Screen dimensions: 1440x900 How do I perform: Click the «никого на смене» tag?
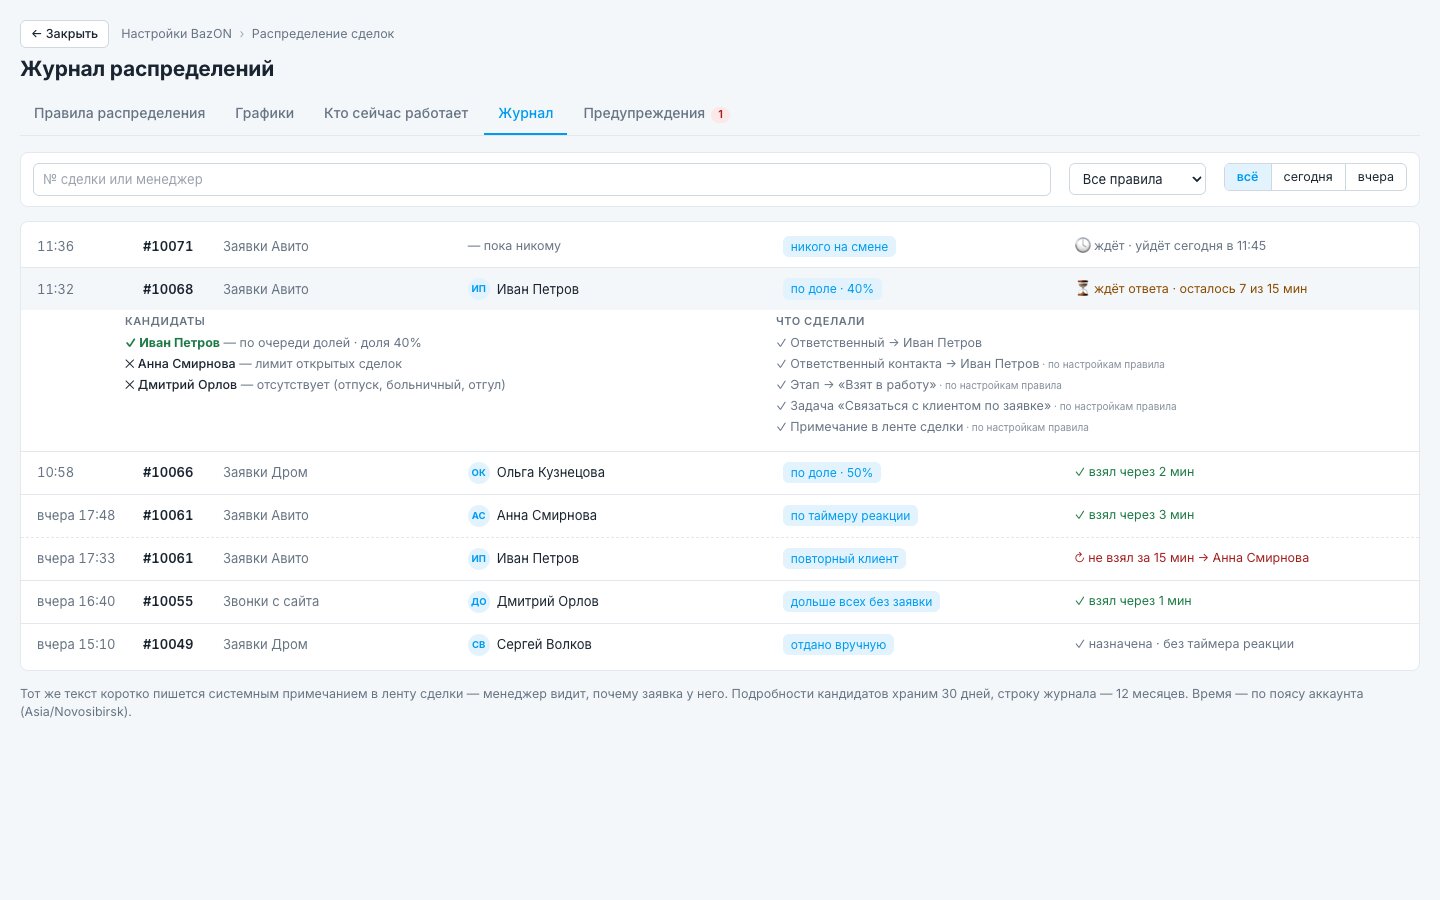pyautogui.click(x=839, y=247)
